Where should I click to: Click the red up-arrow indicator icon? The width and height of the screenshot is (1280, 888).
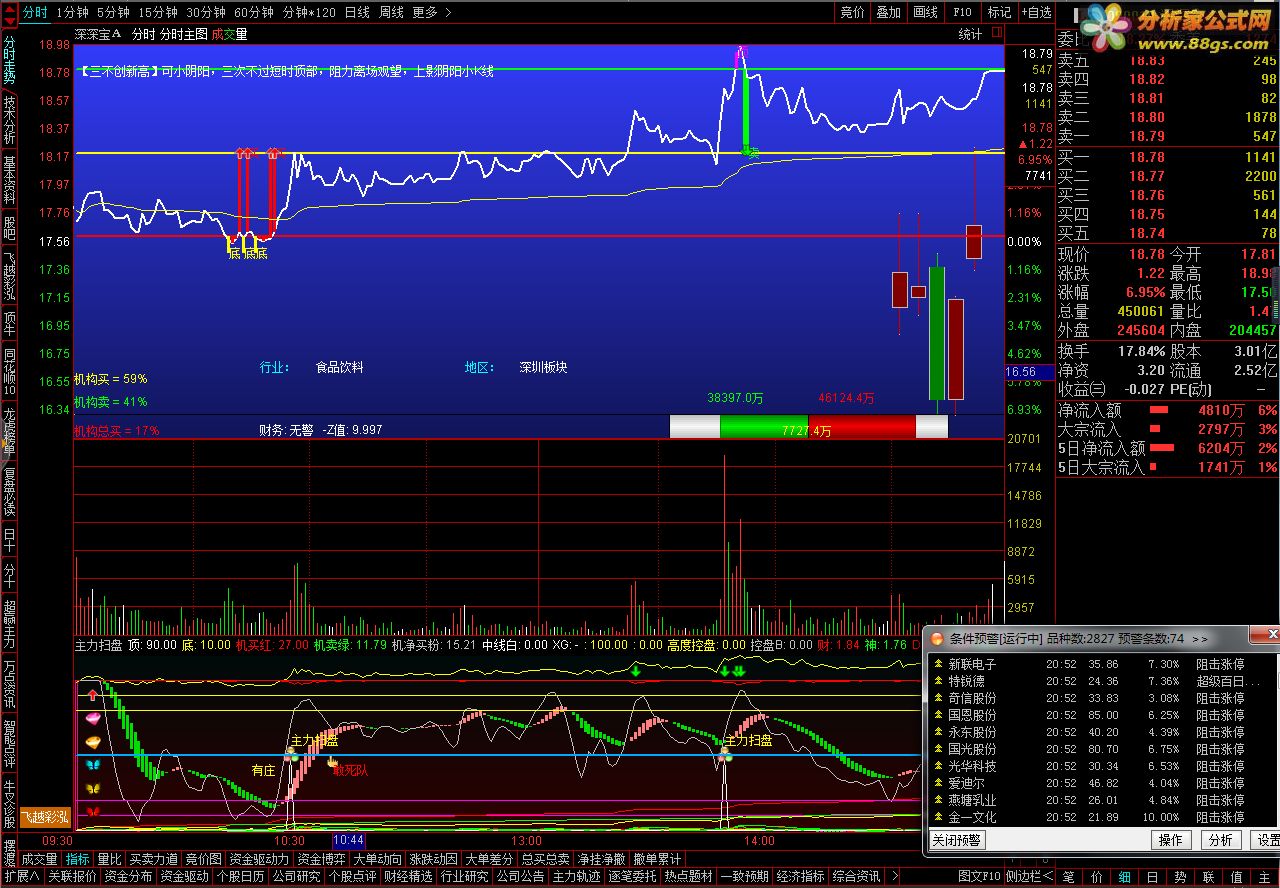click(93, 695)
